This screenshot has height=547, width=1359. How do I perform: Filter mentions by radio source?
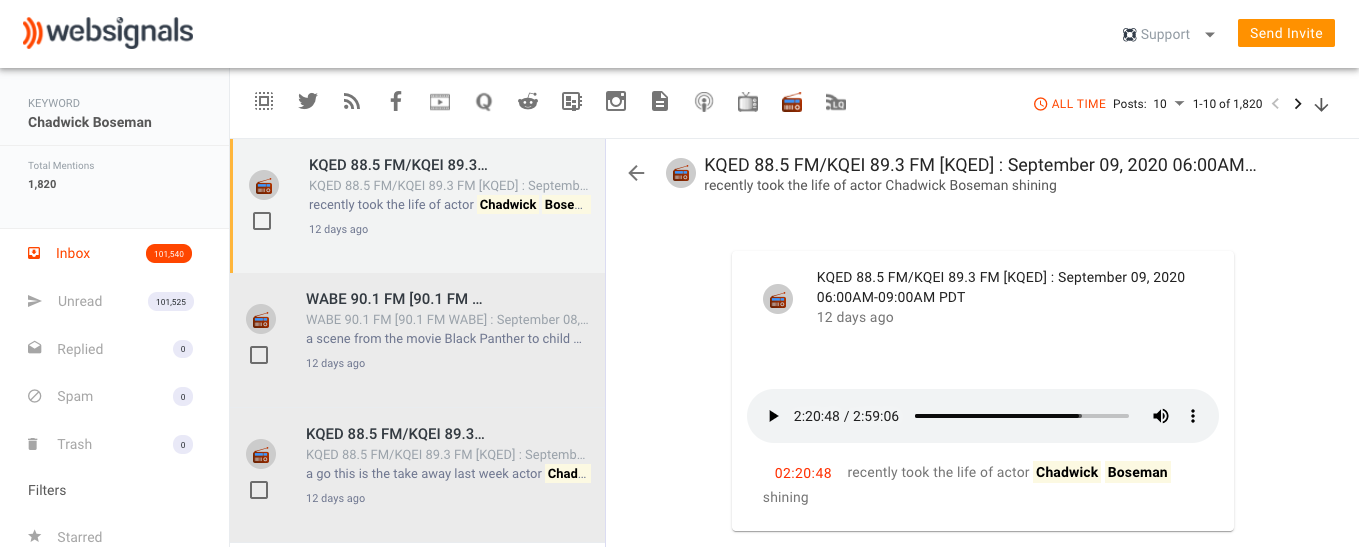[x=792, y=102]
